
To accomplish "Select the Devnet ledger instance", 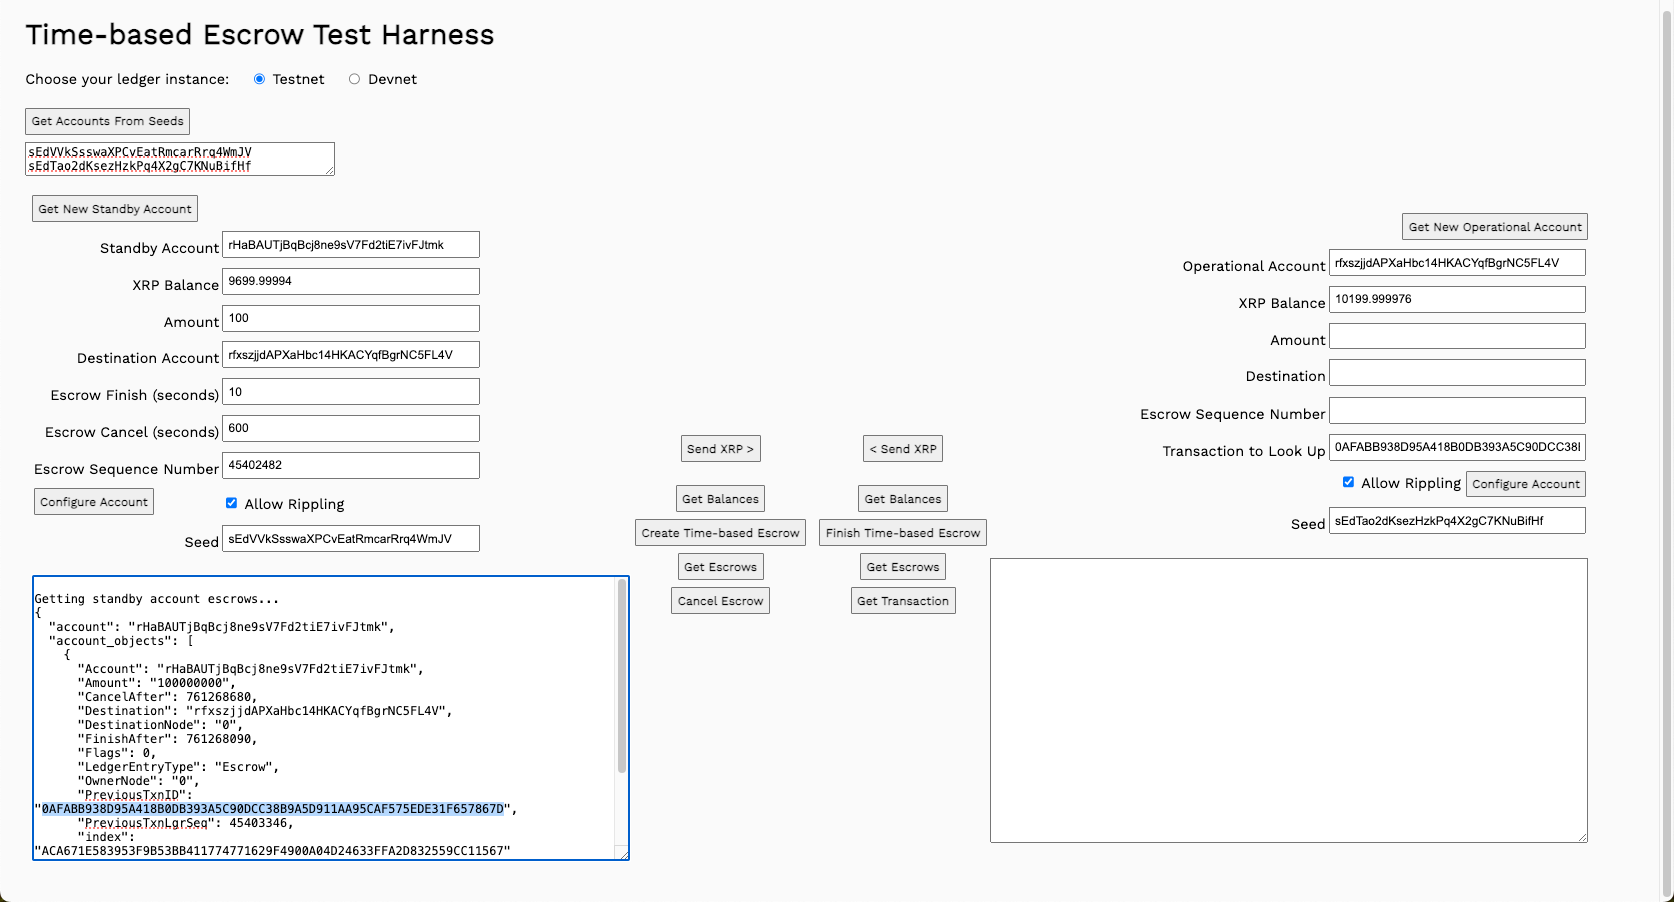I will (x=353, y=79).
